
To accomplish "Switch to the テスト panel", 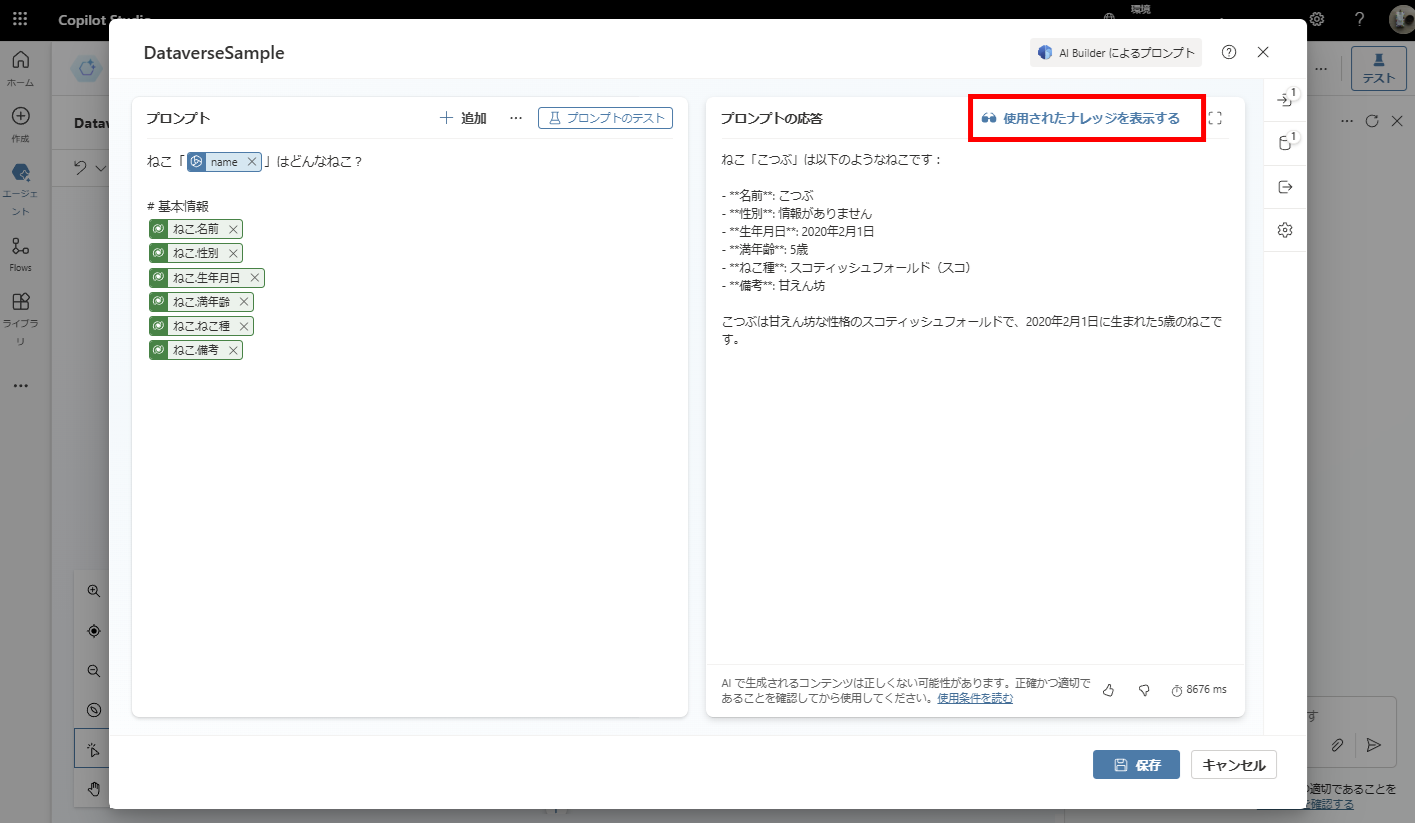I will [x=1378, y=68].
